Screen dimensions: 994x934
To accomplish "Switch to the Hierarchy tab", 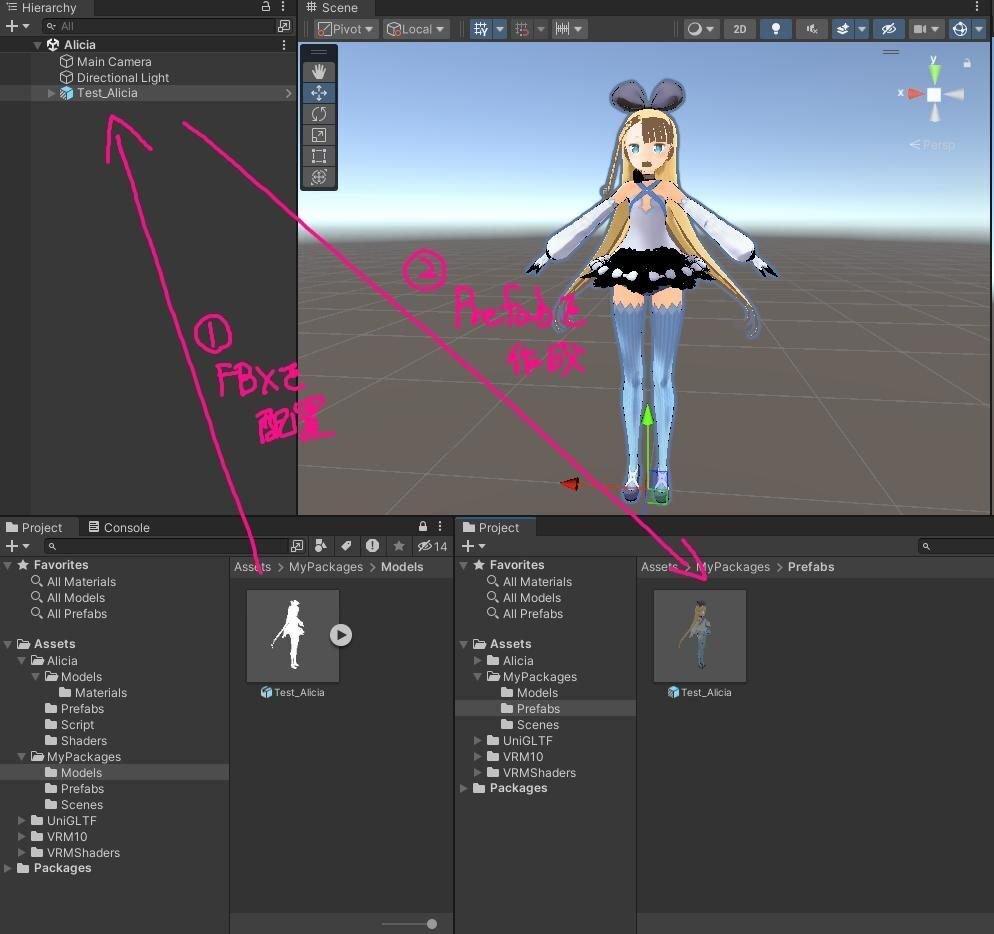I will (x=42, y=8).
